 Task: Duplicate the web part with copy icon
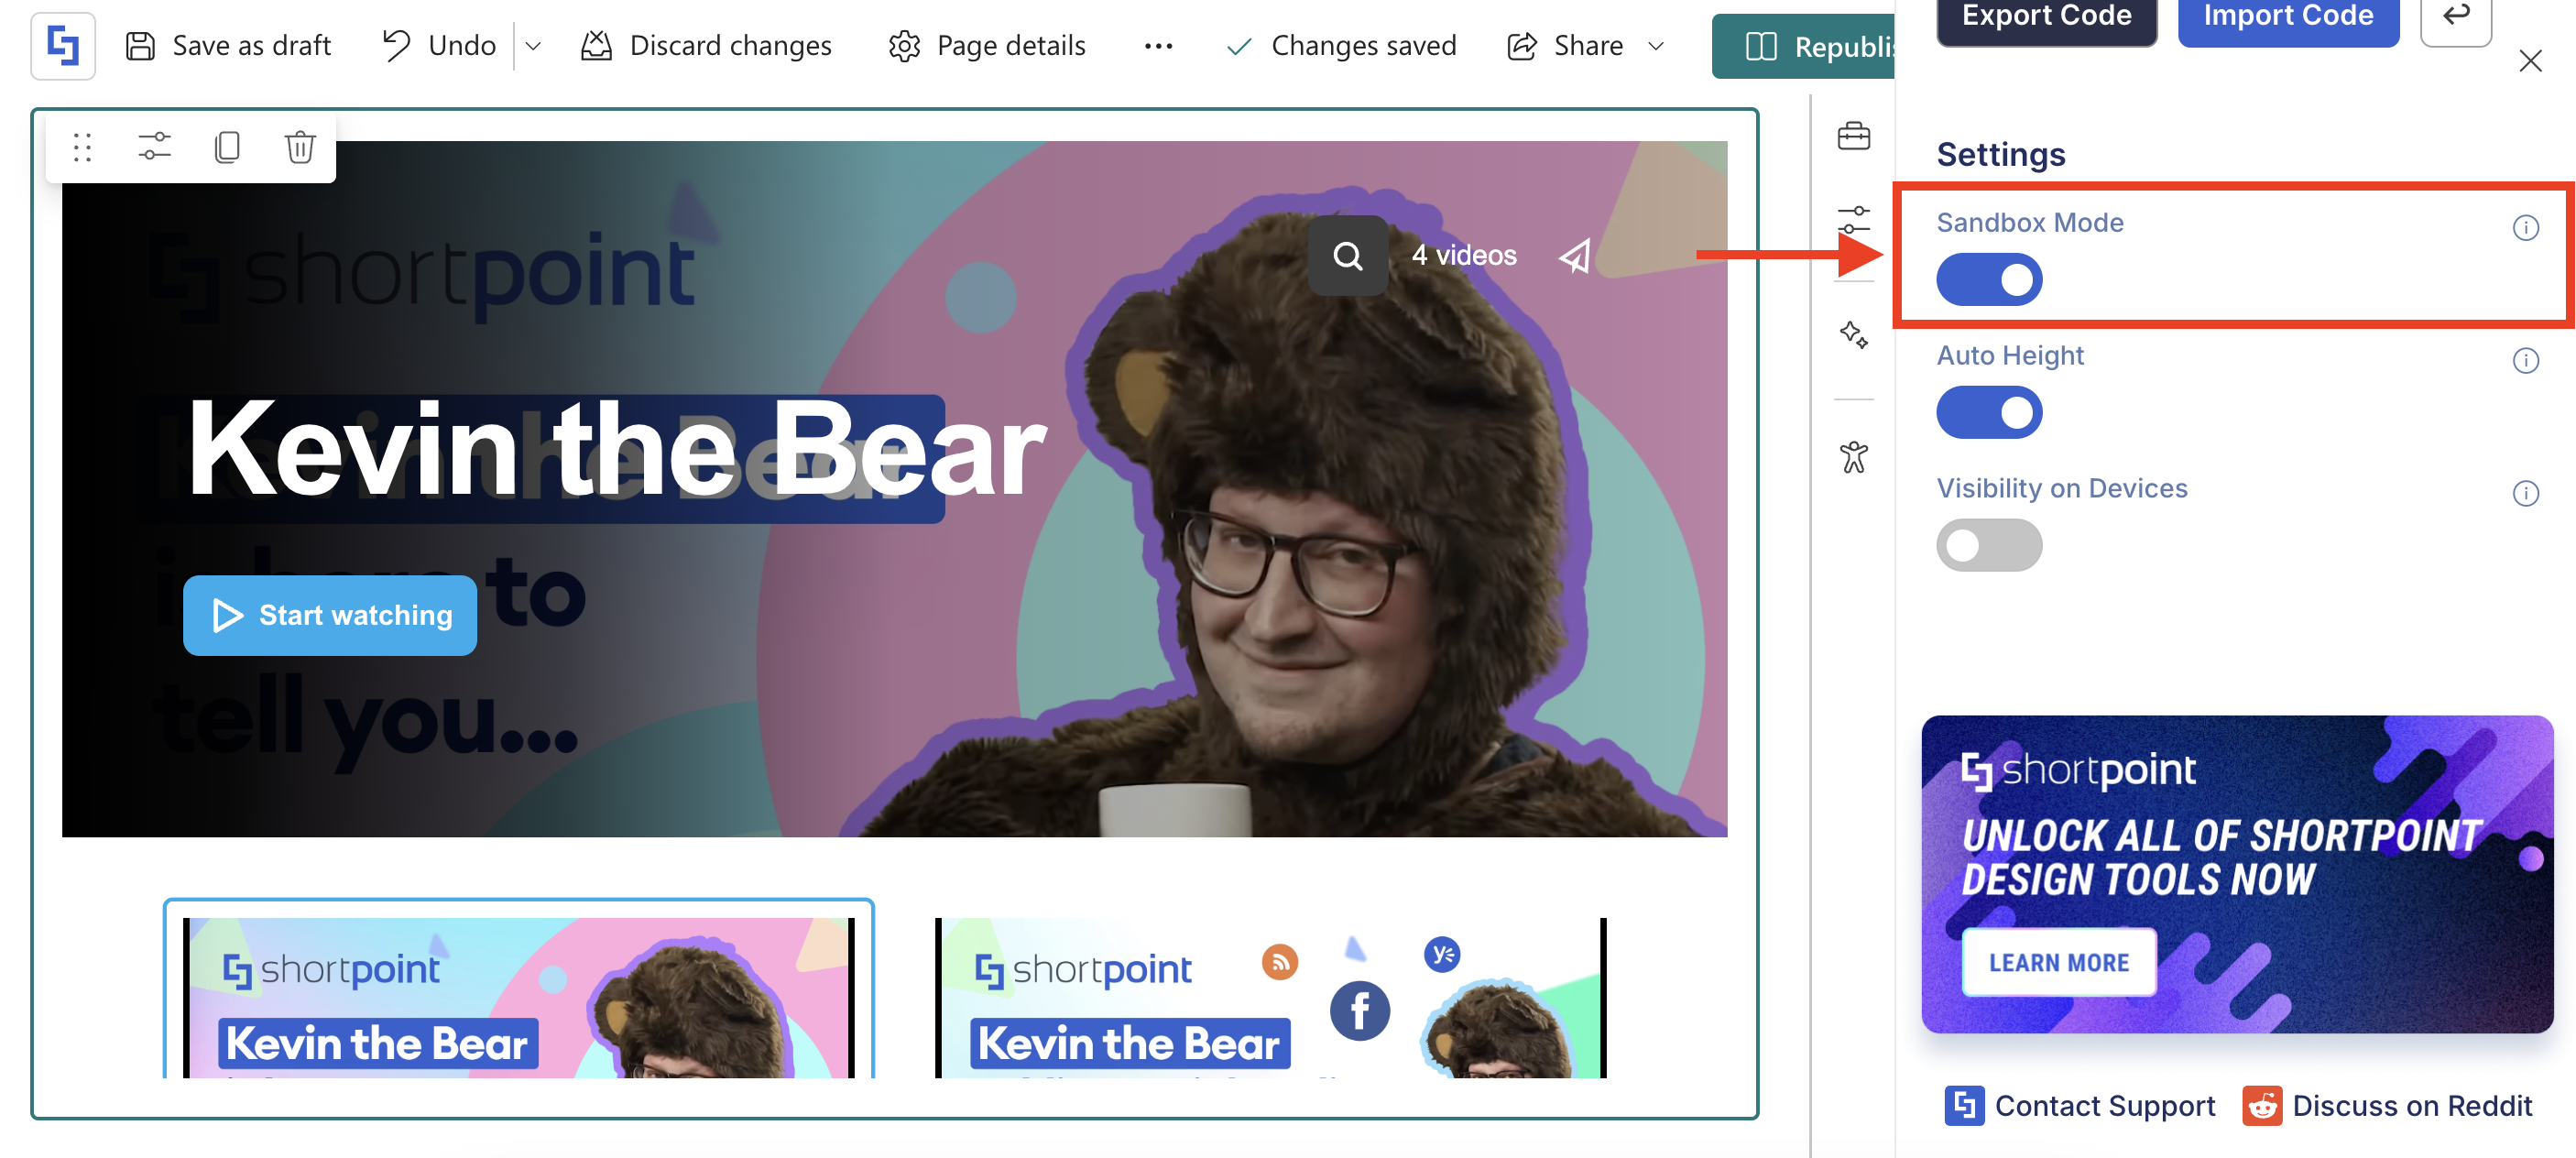tap(227, 148)
